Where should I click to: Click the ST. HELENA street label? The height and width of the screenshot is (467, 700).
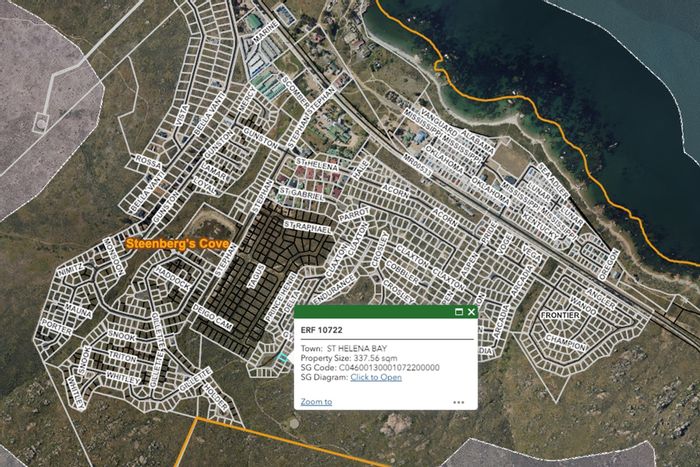tap(317, 164)
